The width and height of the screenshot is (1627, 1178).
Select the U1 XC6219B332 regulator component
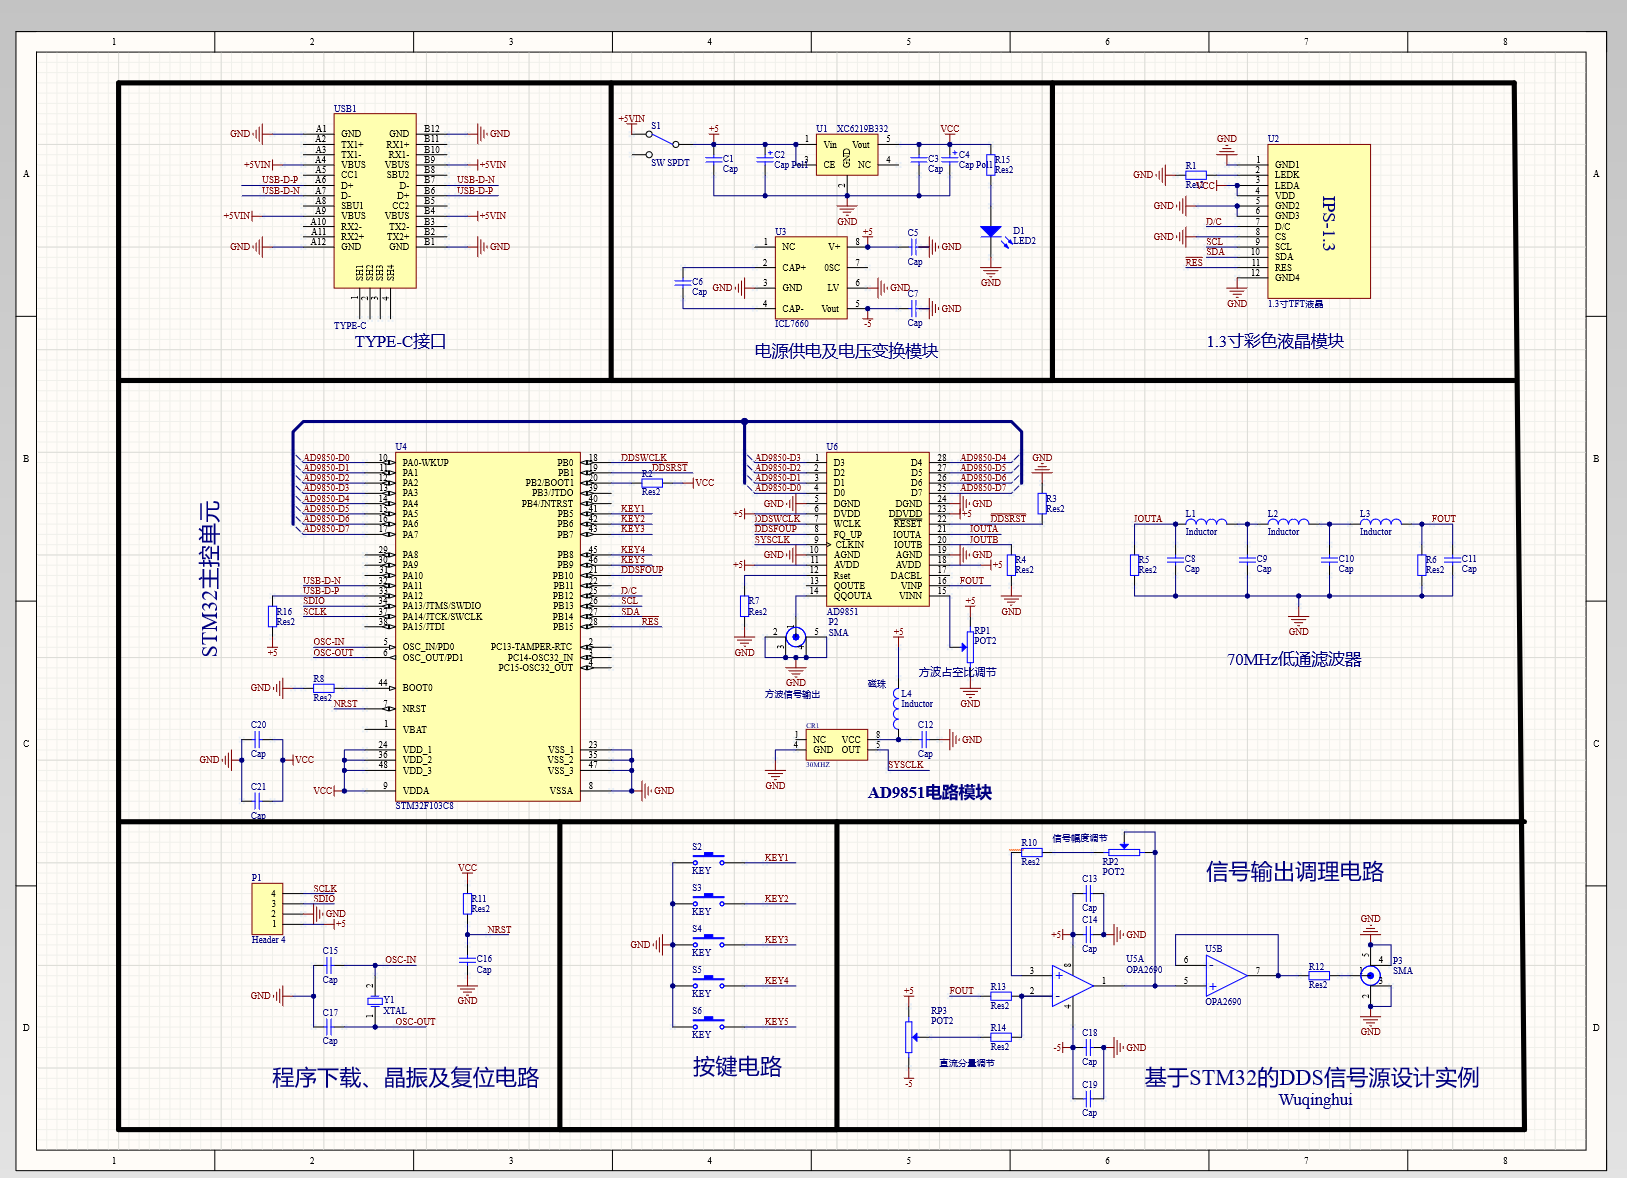[847, 155]
